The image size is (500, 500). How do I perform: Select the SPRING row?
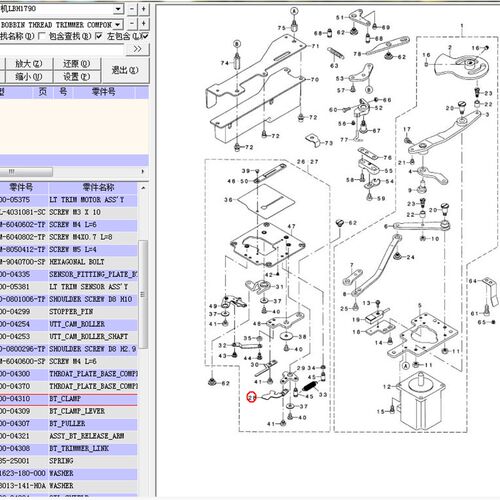(68, 461)
